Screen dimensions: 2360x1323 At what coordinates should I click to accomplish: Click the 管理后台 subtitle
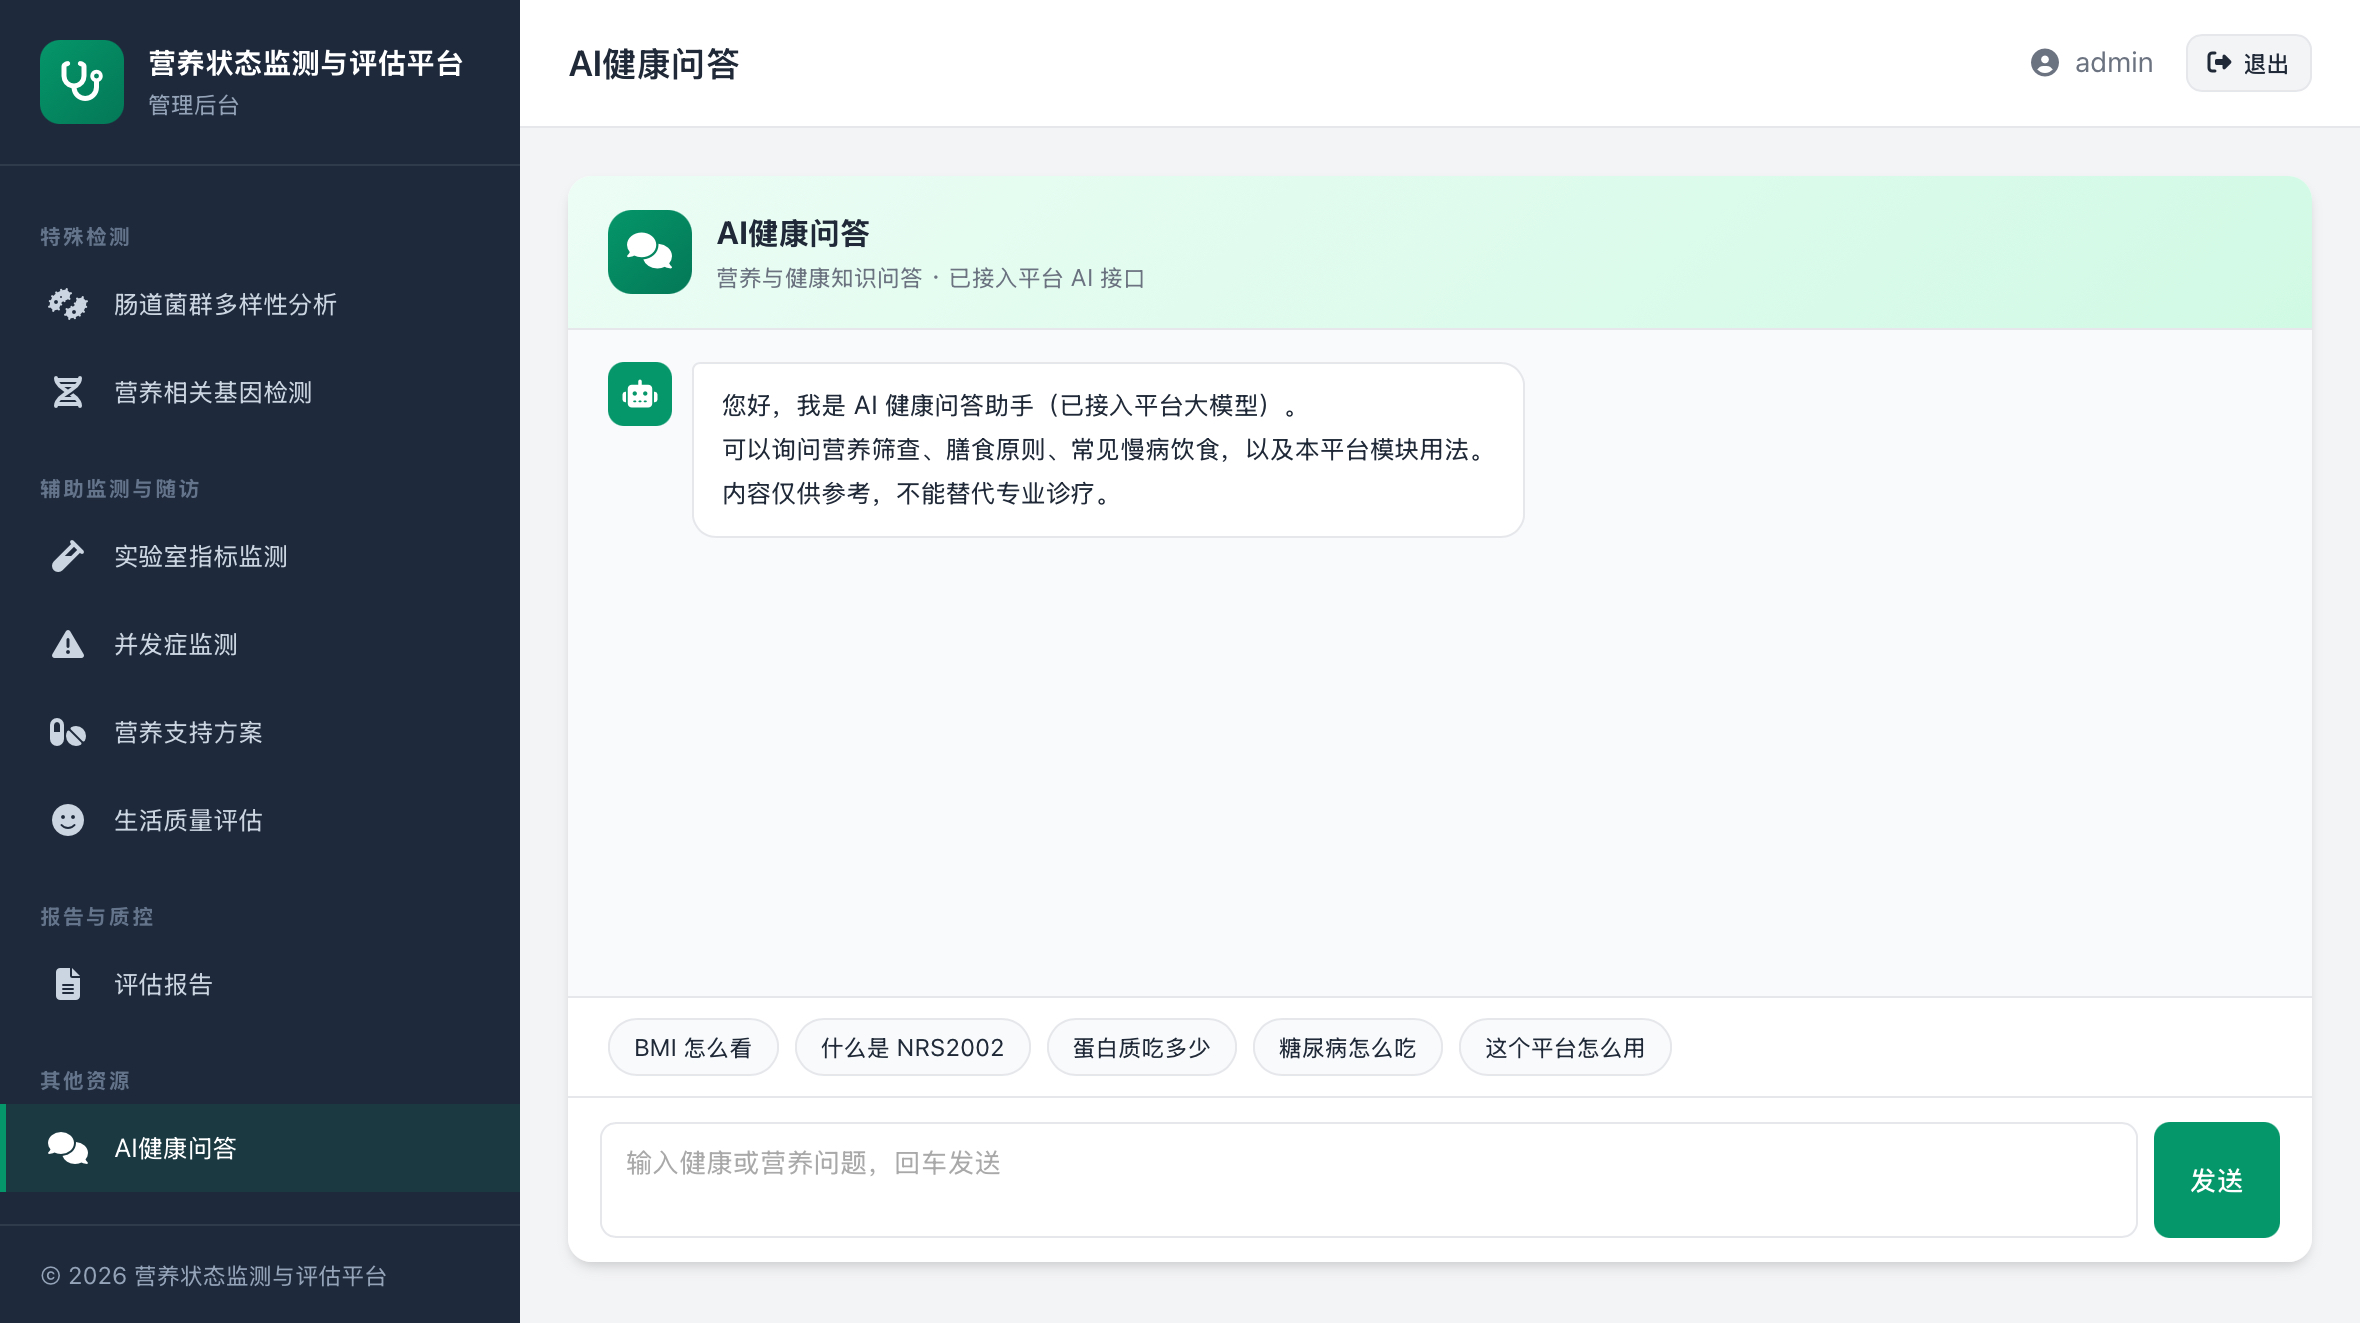pos(194,105)
